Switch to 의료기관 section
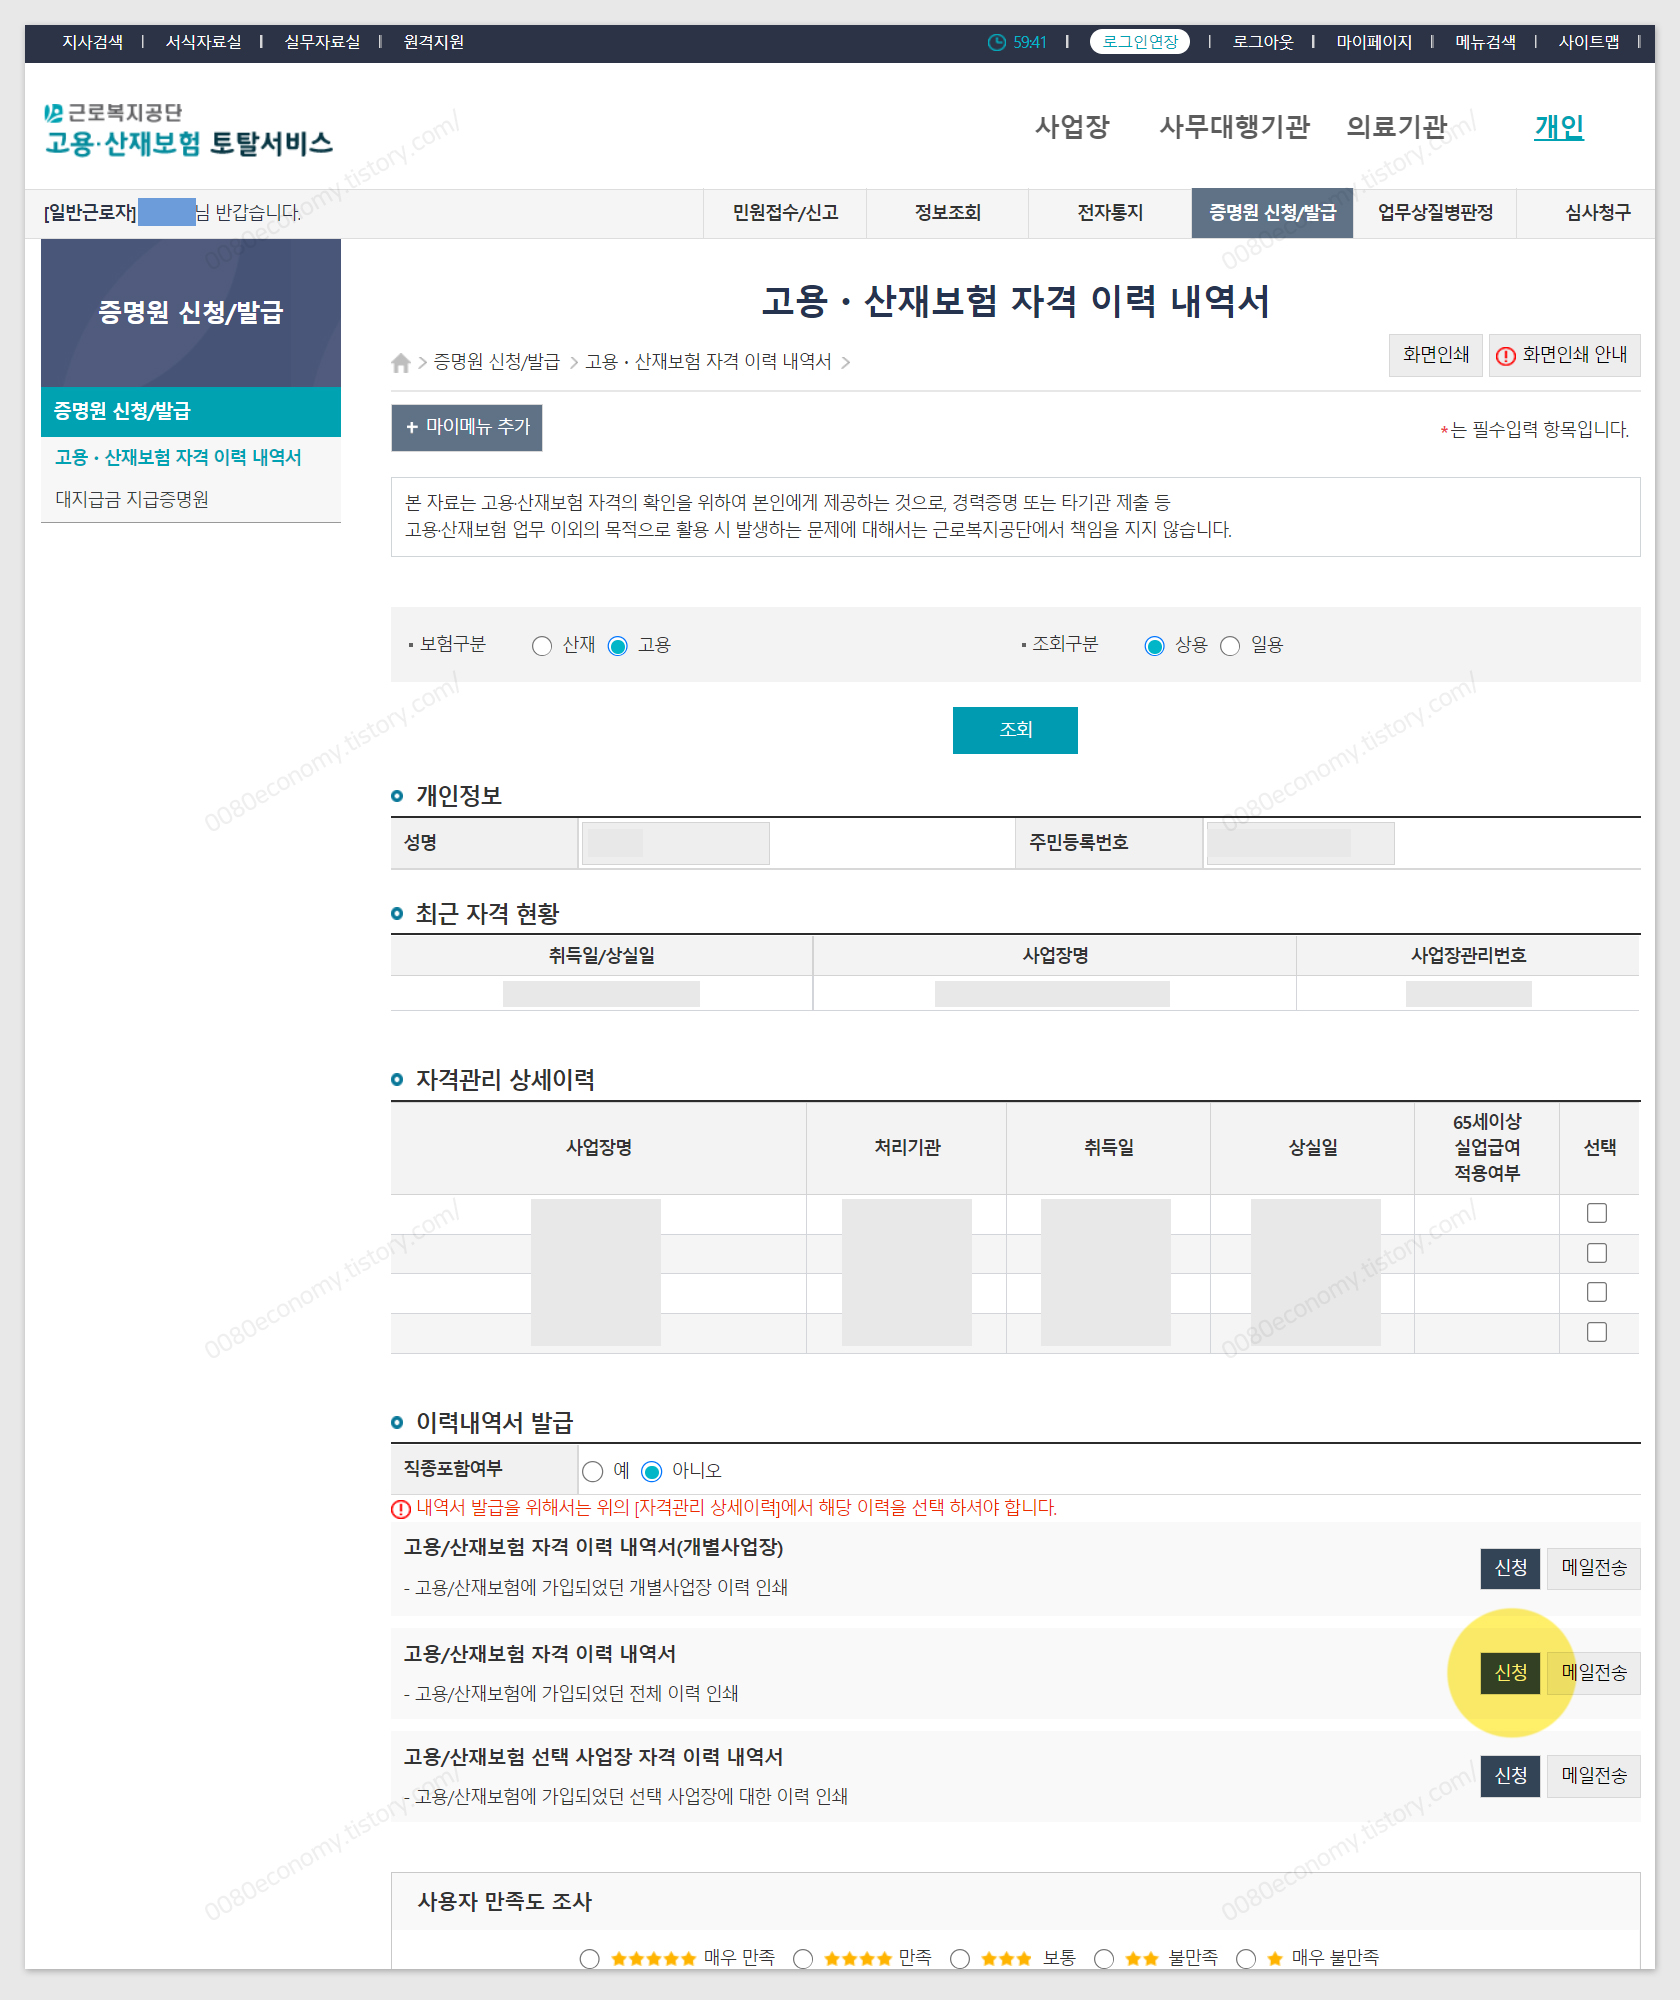The image size is (1680, 2000). tap(1397, 127)
